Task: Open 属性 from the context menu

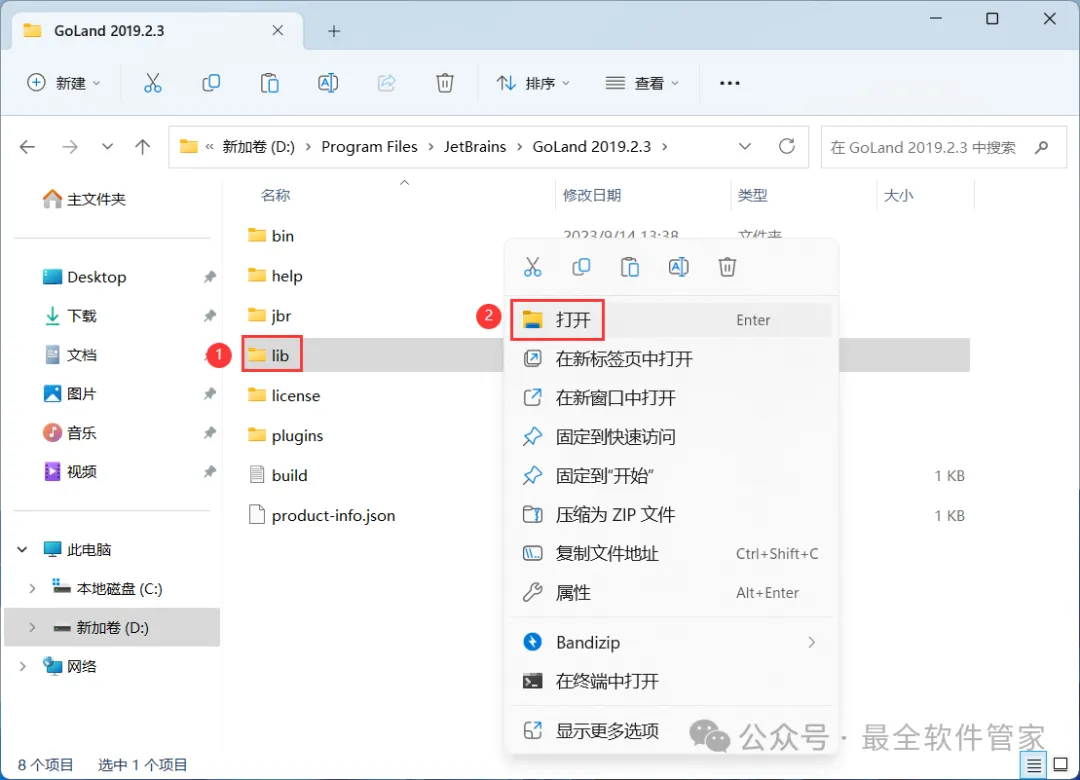Action: click(671, 593)
